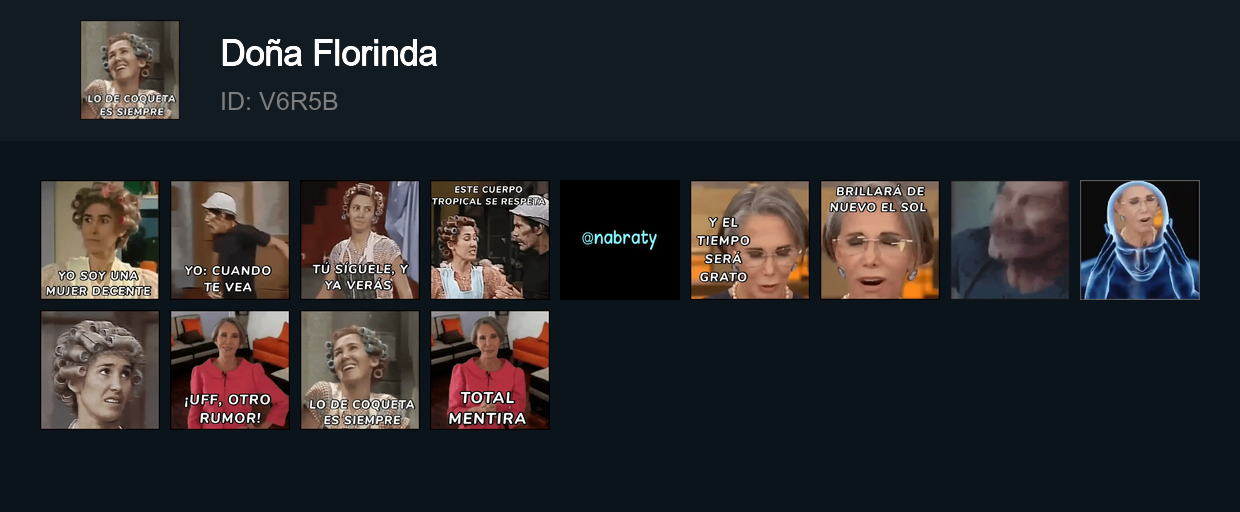Viewport: 1240px width, 512px height.
Task: Open the Doña Florinda pack avatar image
Action: [x=130, y=70]
